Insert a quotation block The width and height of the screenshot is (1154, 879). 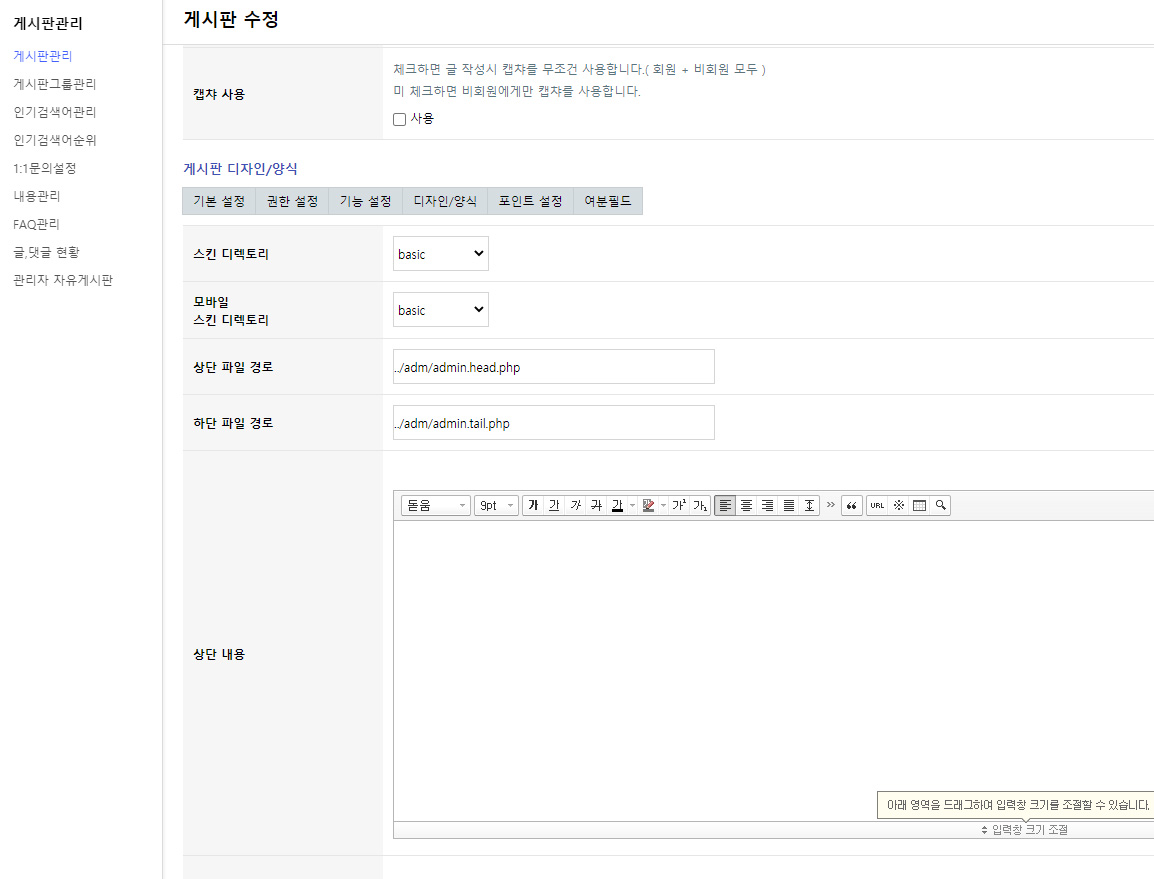(852, 505)
